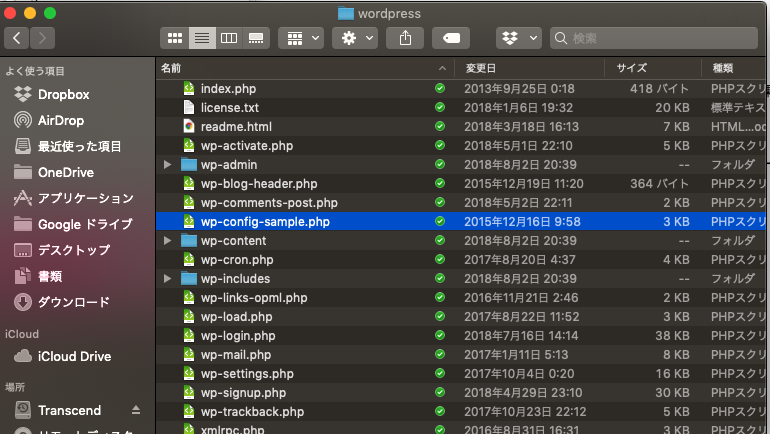Switch to icon view
Viewport: 770px width, 434px height.
tap(175, 38)
